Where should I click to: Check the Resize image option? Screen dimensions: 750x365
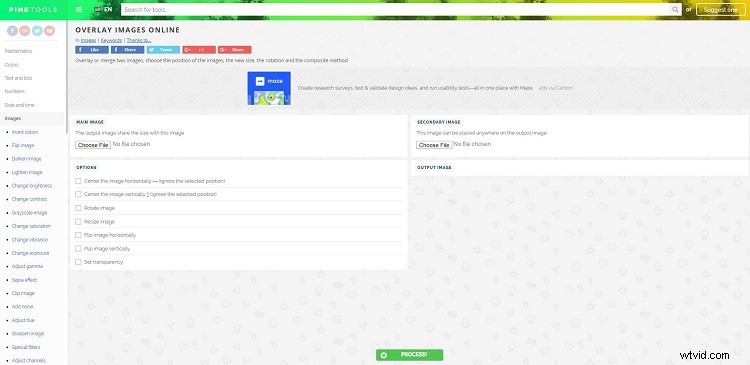78,221
